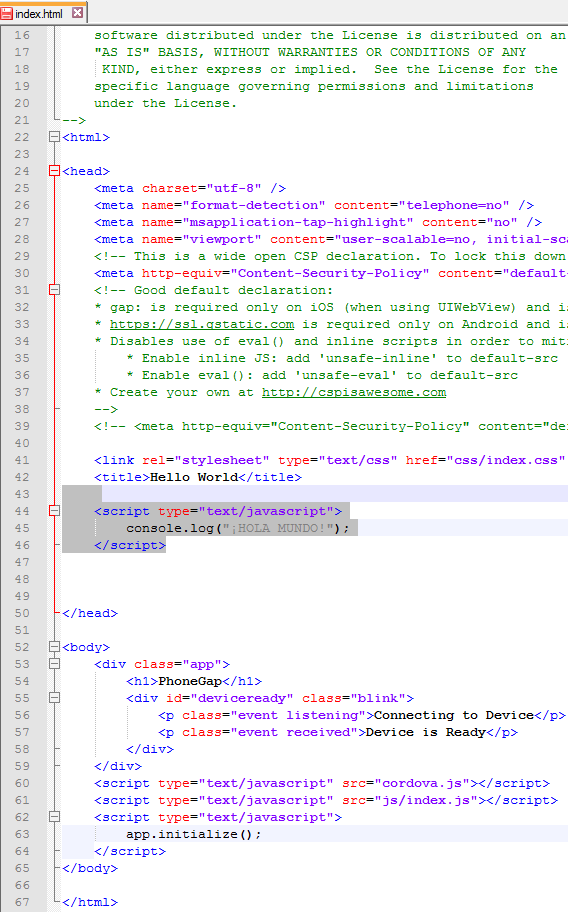
Task: Click the comment closing --> on line 21
Action: point(74,120)
